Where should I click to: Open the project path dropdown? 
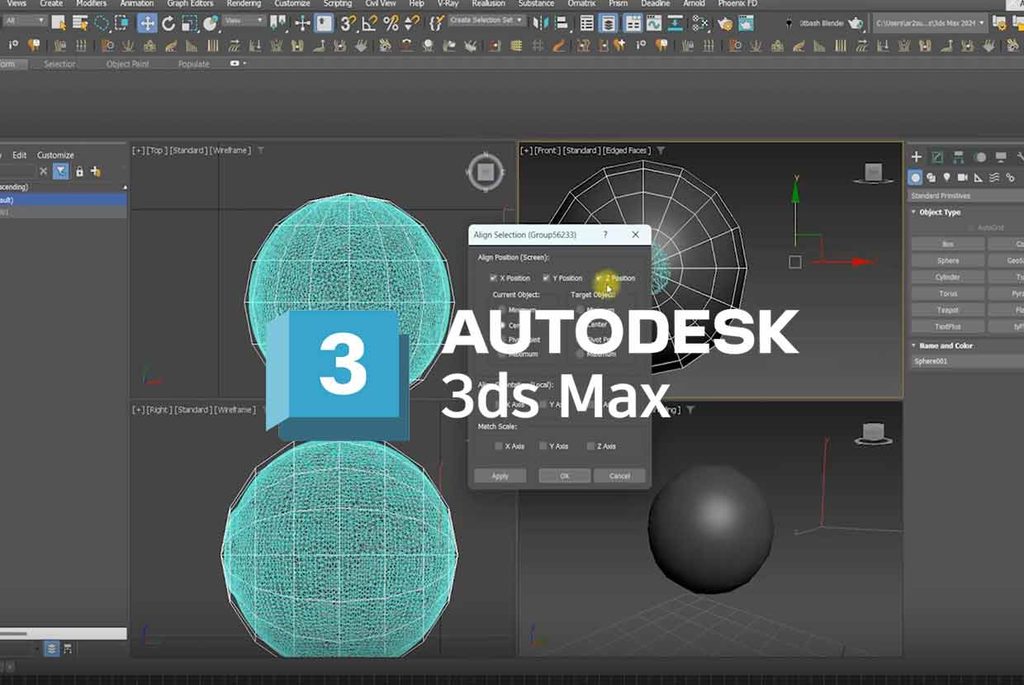click(x=930, y=23)
